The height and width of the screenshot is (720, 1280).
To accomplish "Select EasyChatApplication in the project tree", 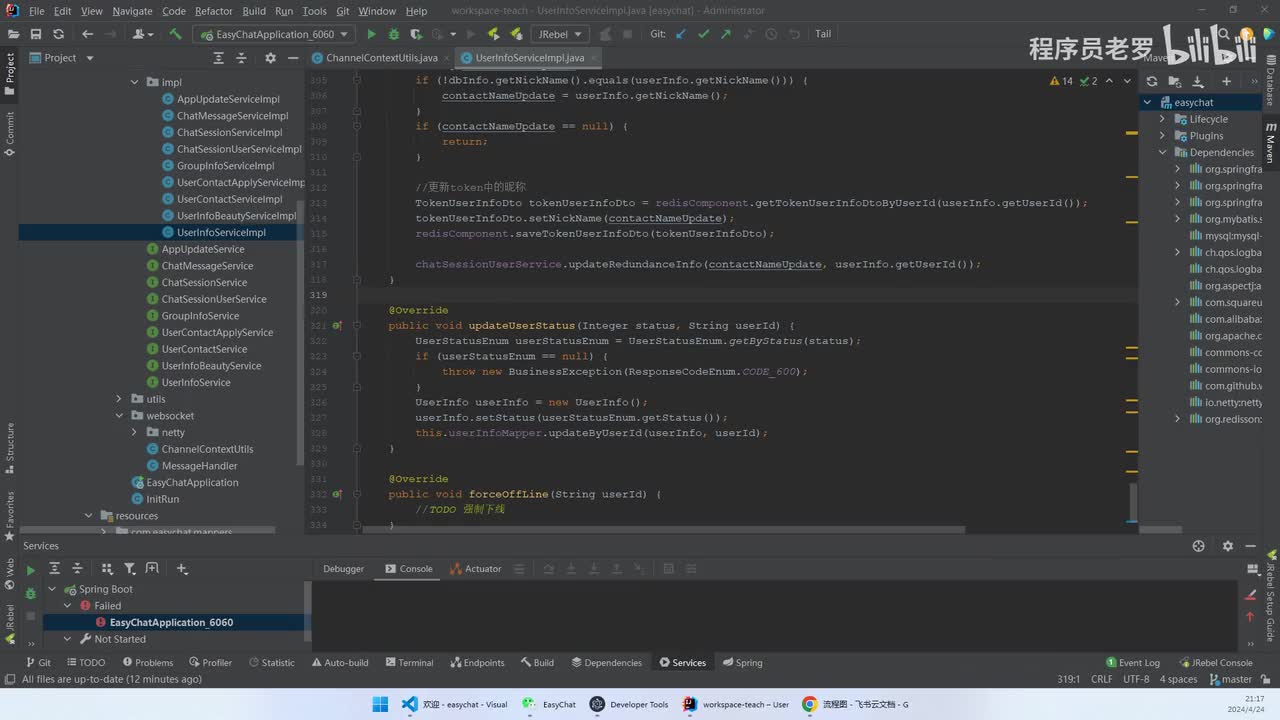I will [185, 482].
